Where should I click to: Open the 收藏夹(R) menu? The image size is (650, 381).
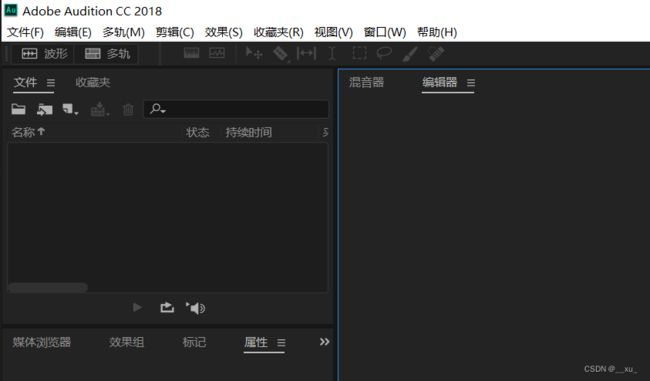pos(279,32)
